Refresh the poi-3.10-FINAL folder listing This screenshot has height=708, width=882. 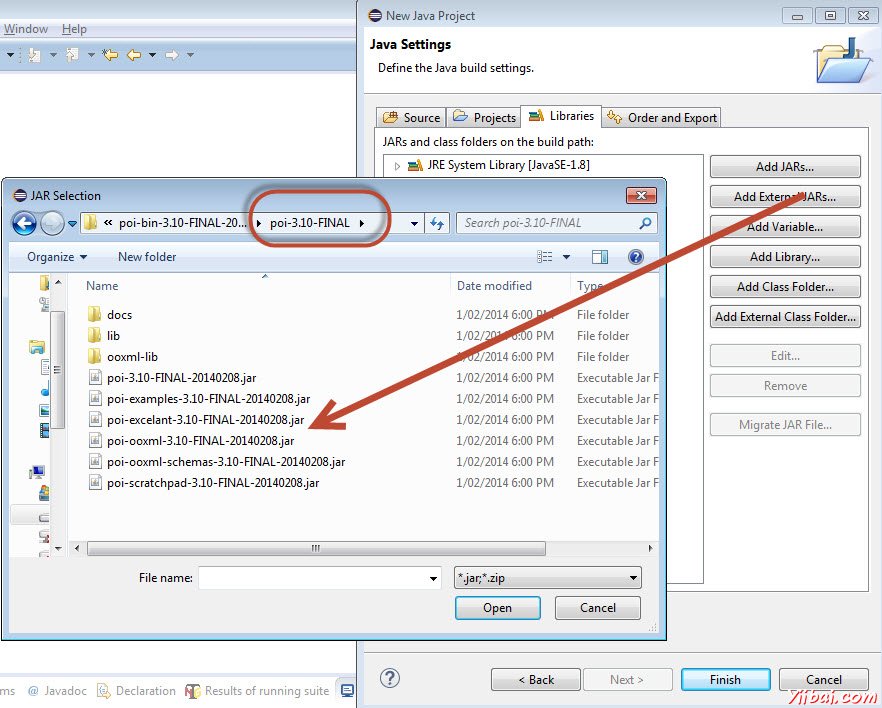point(437,223)
